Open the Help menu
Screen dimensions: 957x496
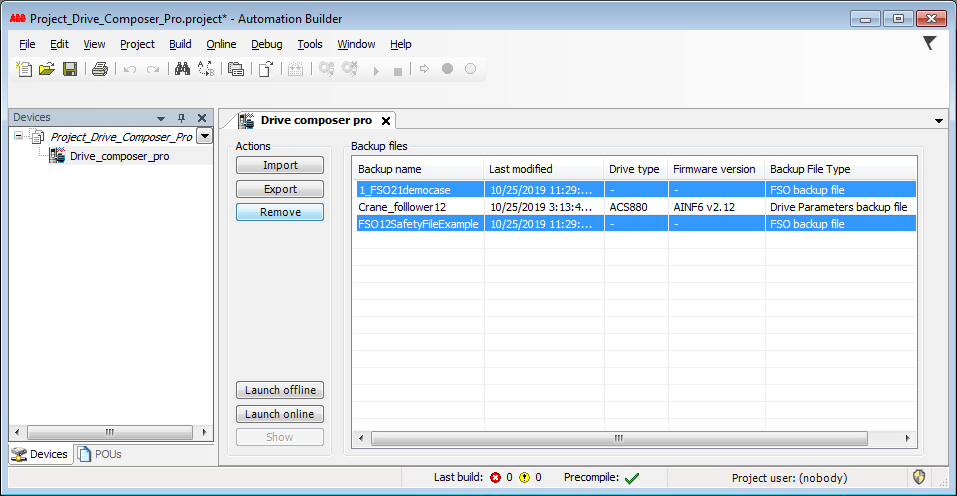coord(401,44)
